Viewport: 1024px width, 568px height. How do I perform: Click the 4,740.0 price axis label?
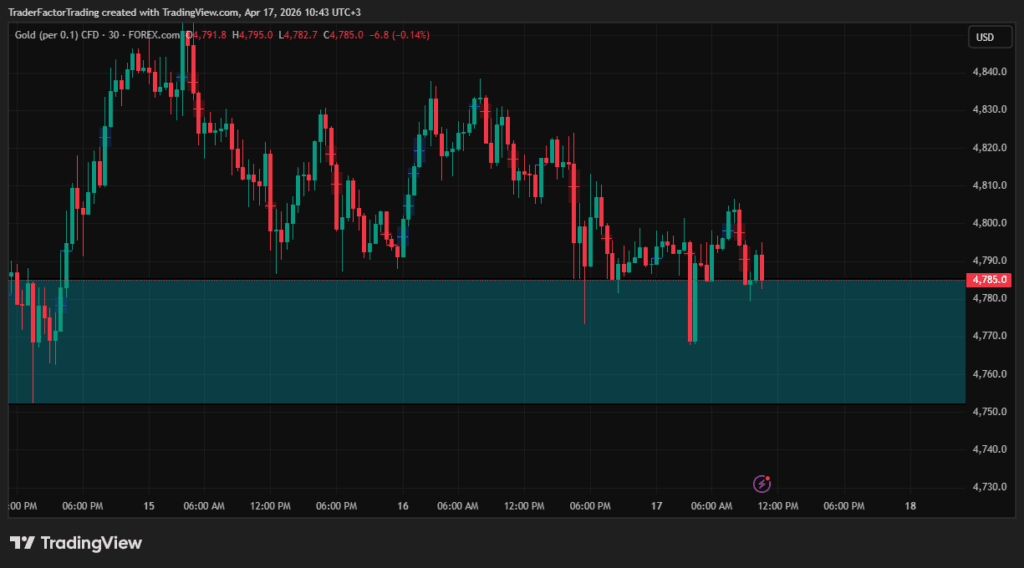[x=989, y=450]
